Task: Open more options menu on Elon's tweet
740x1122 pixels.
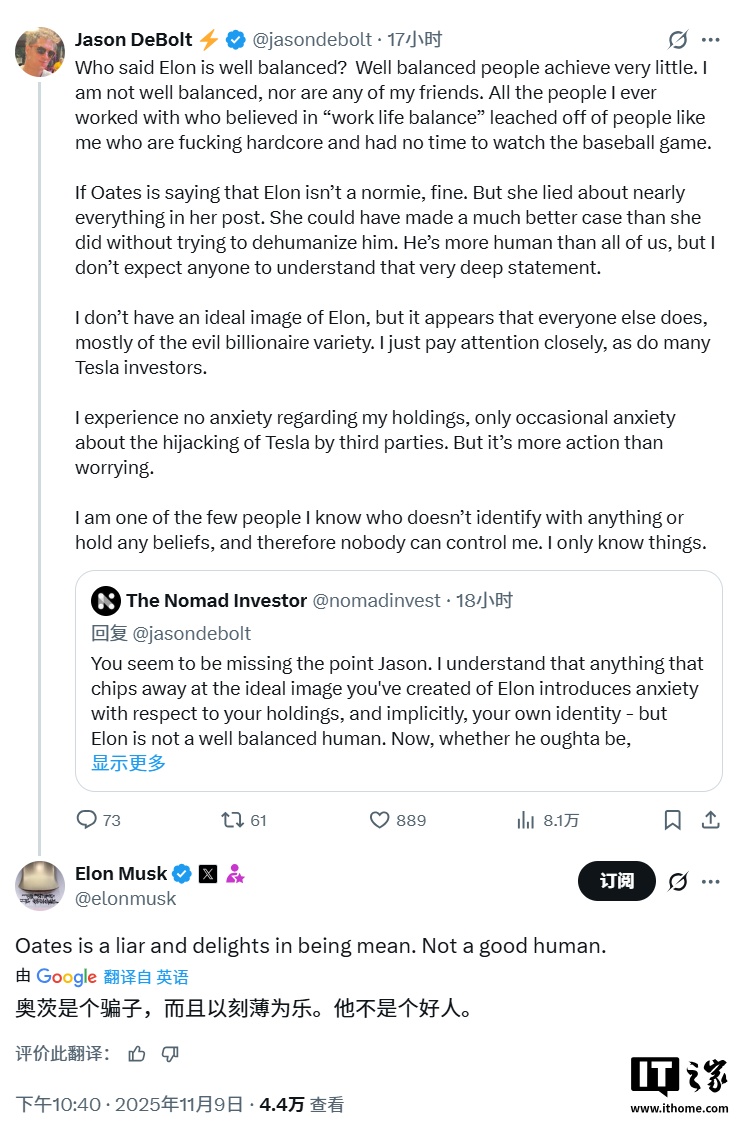Action: 711,881
